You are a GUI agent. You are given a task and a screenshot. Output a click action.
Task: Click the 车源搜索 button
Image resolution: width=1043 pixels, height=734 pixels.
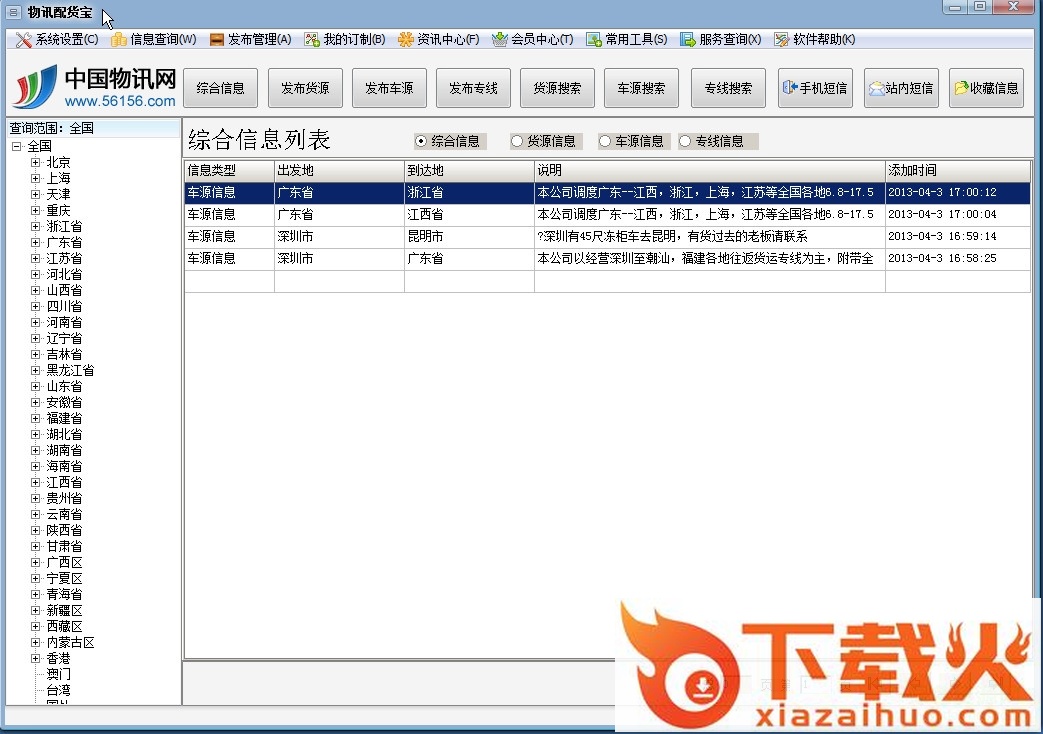point(641,88)
